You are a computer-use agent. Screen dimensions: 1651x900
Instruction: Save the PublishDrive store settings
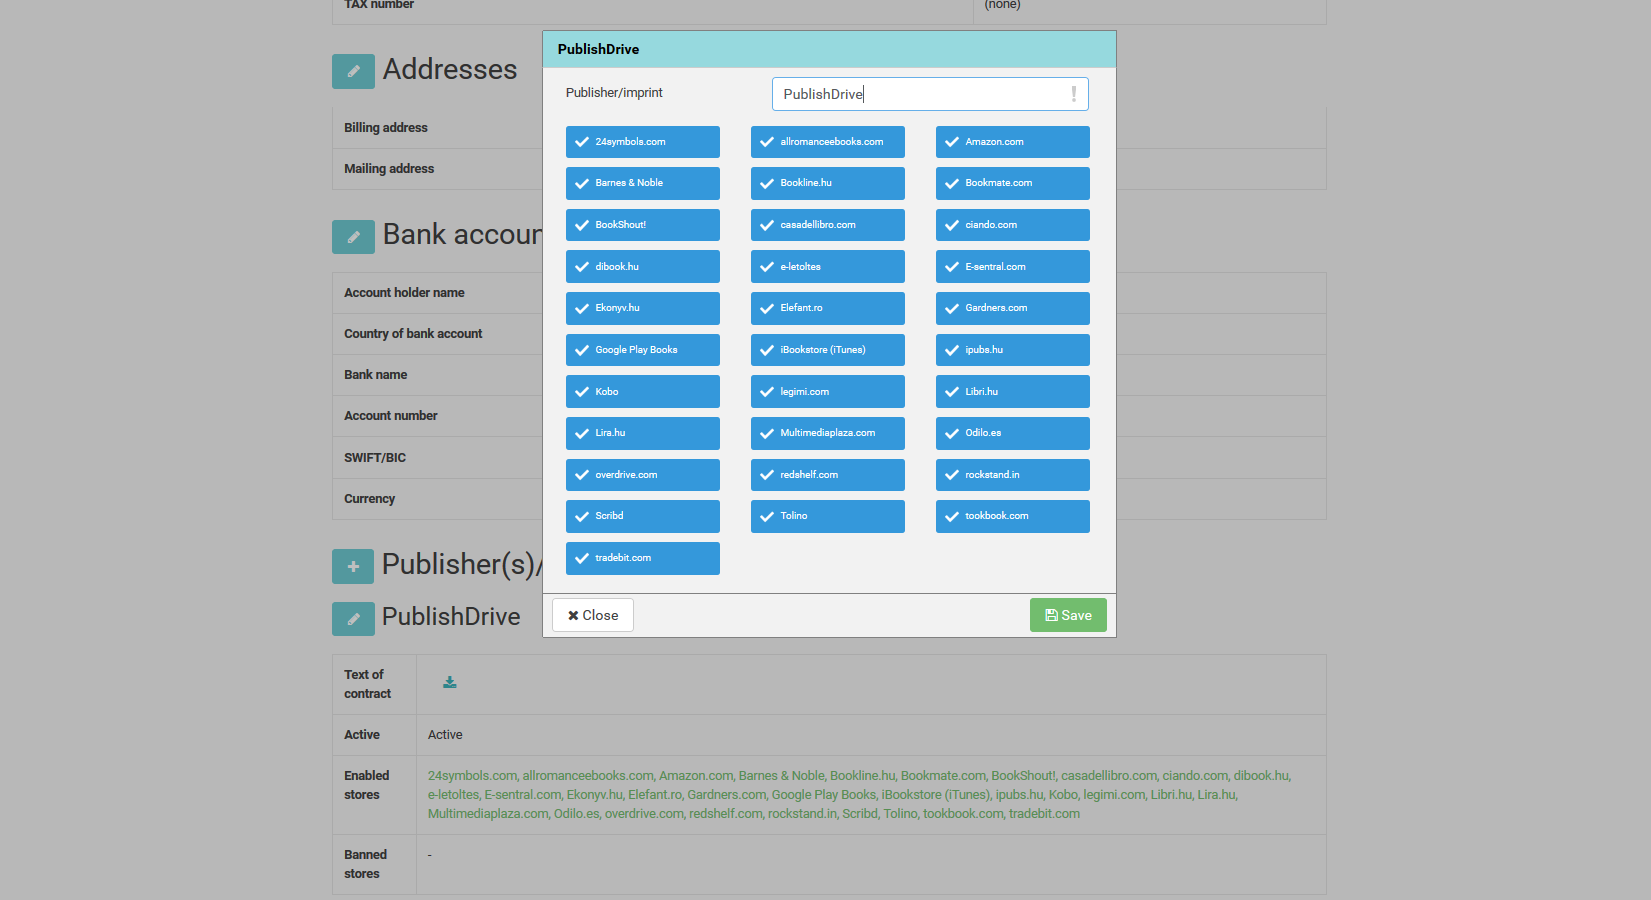pos(1068,615)
